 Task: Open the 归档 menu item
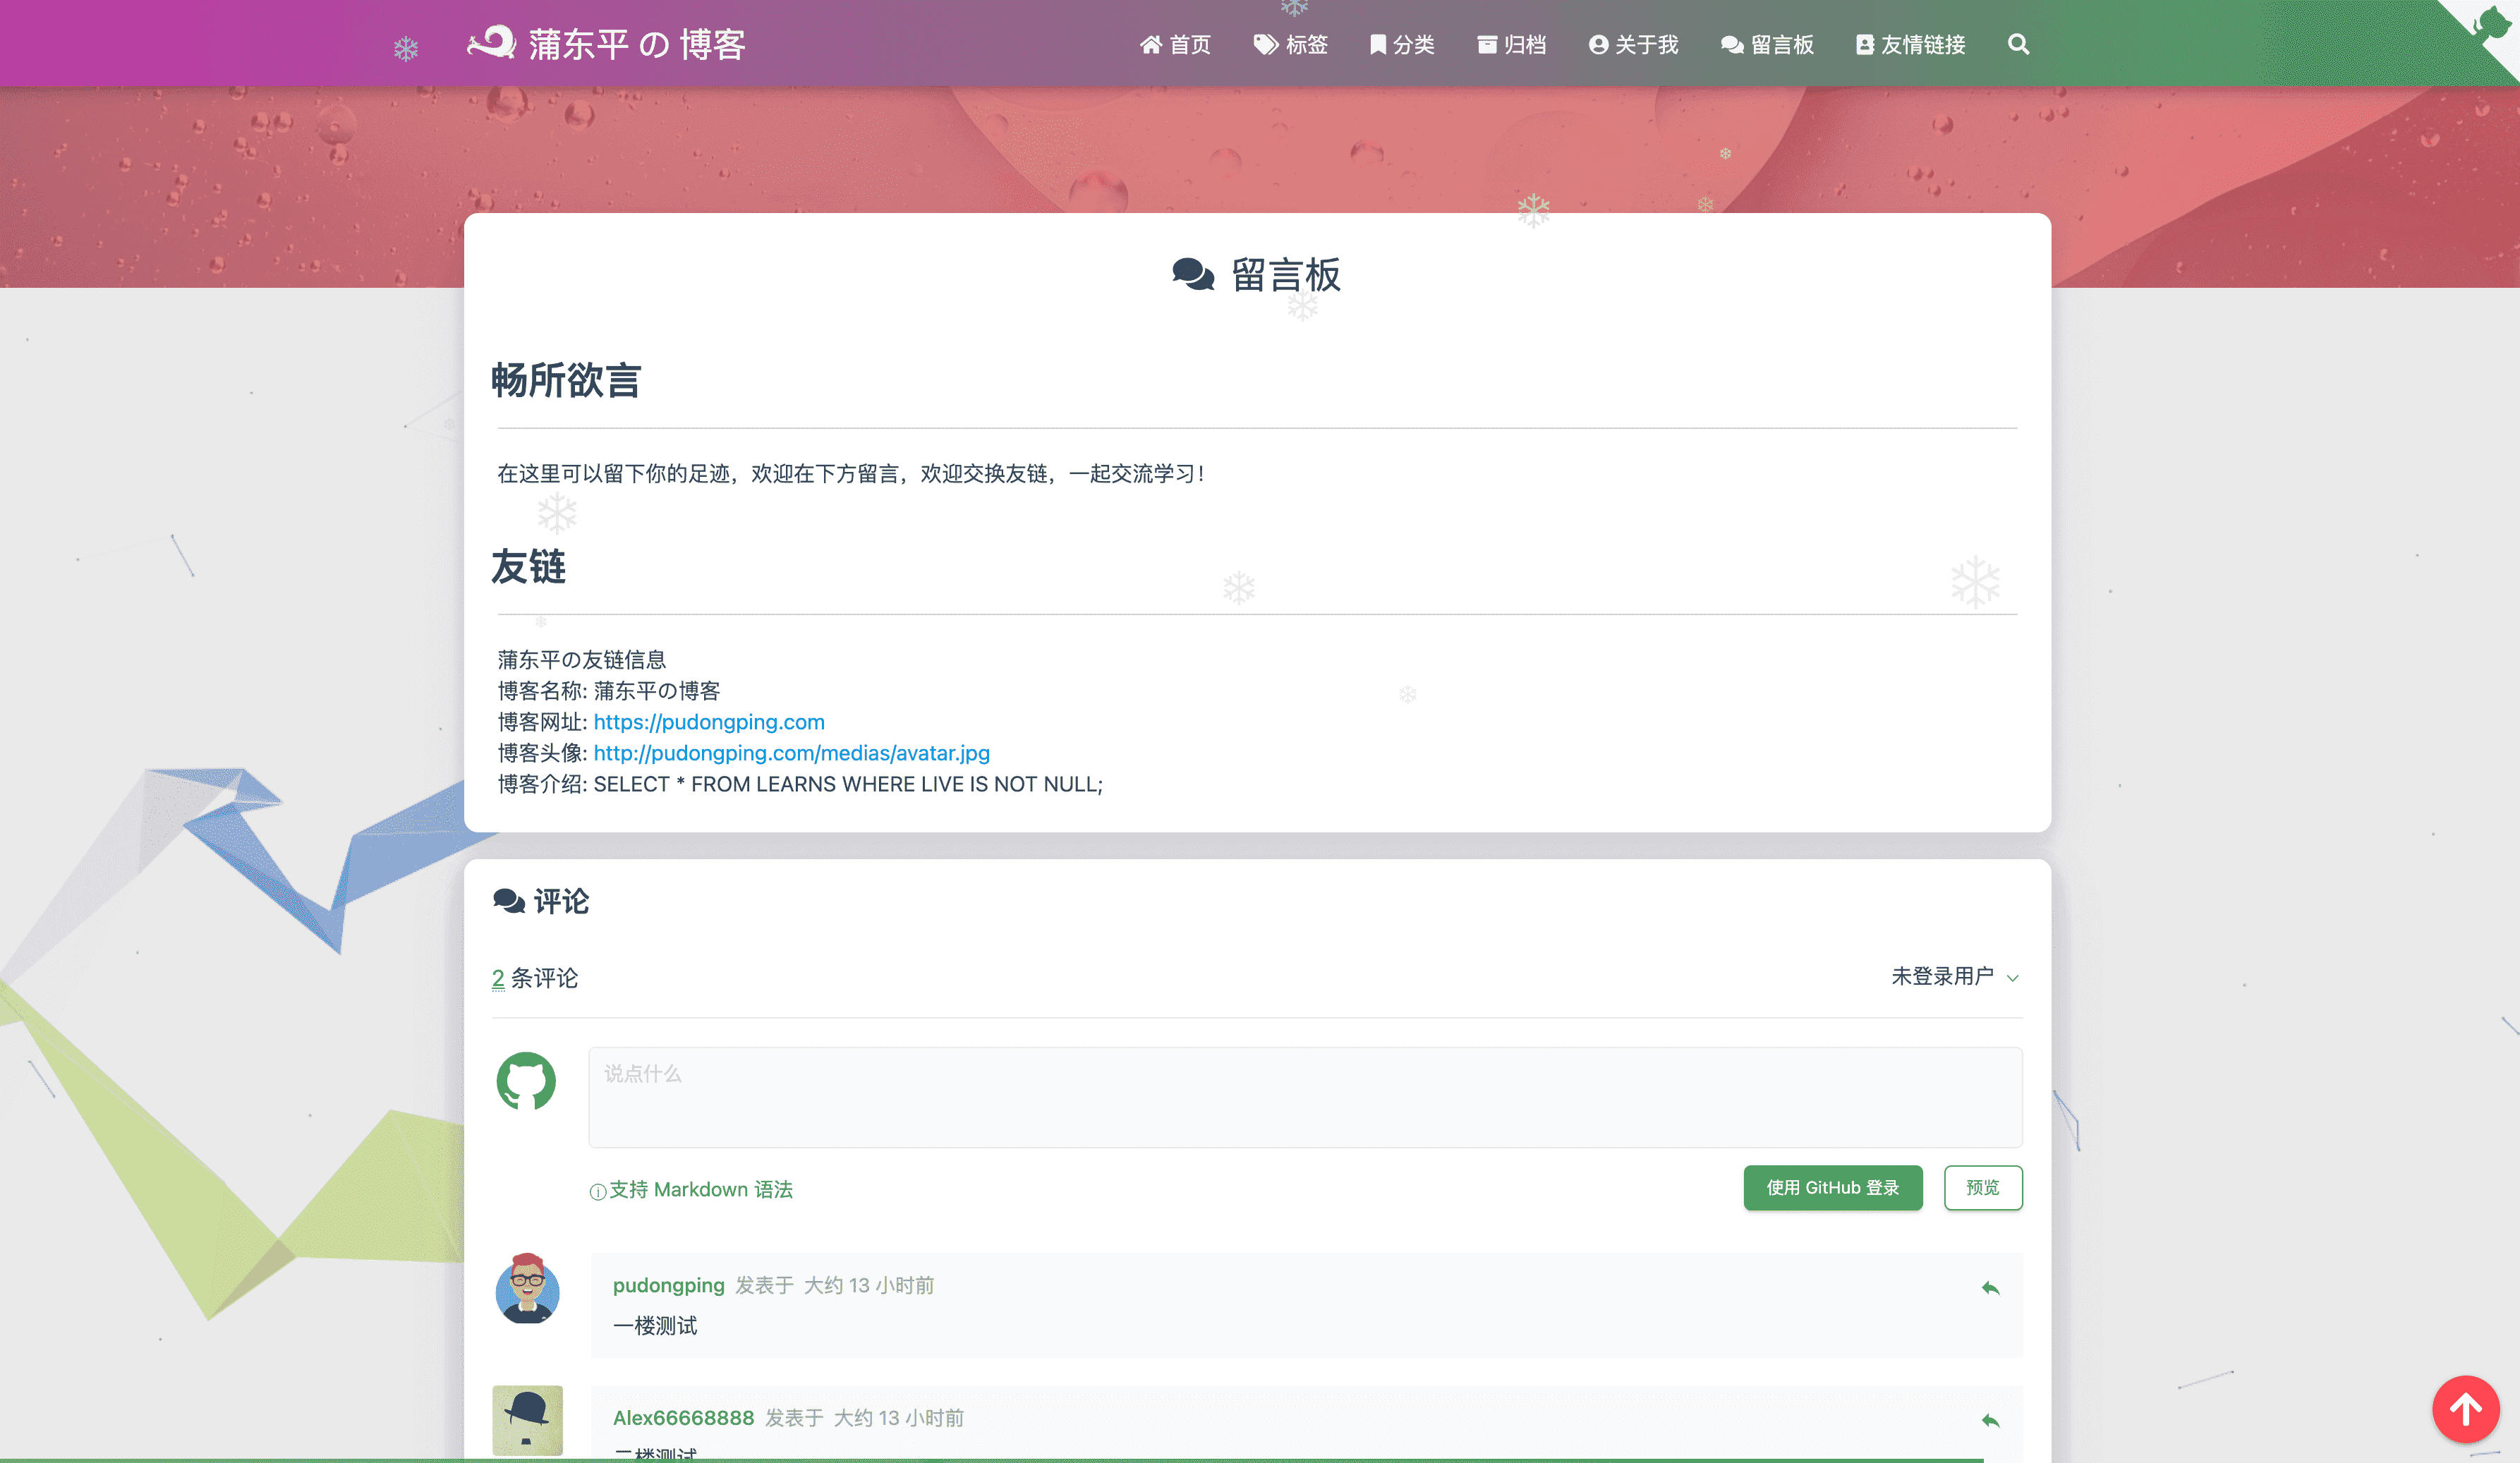pyautogui.click(x=1511, y=45)
